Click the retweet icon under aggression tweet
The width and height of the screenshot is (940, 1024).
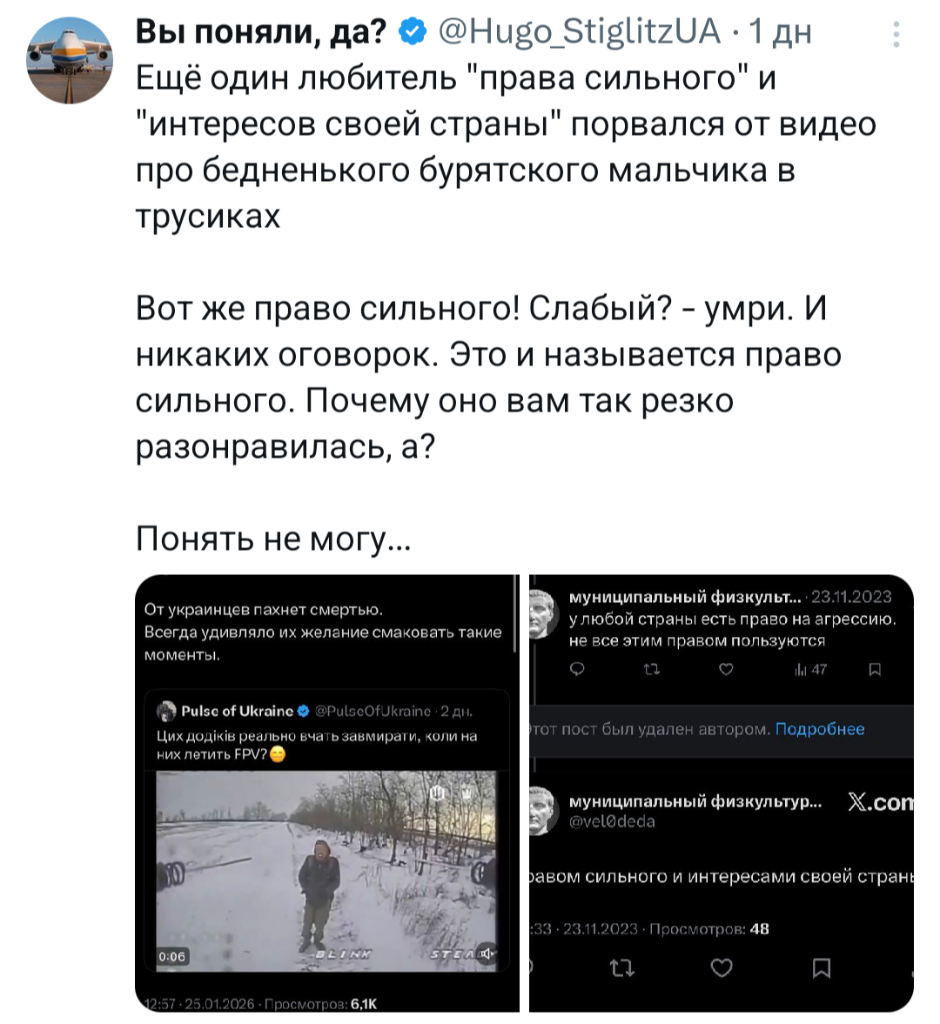(648, 672)
